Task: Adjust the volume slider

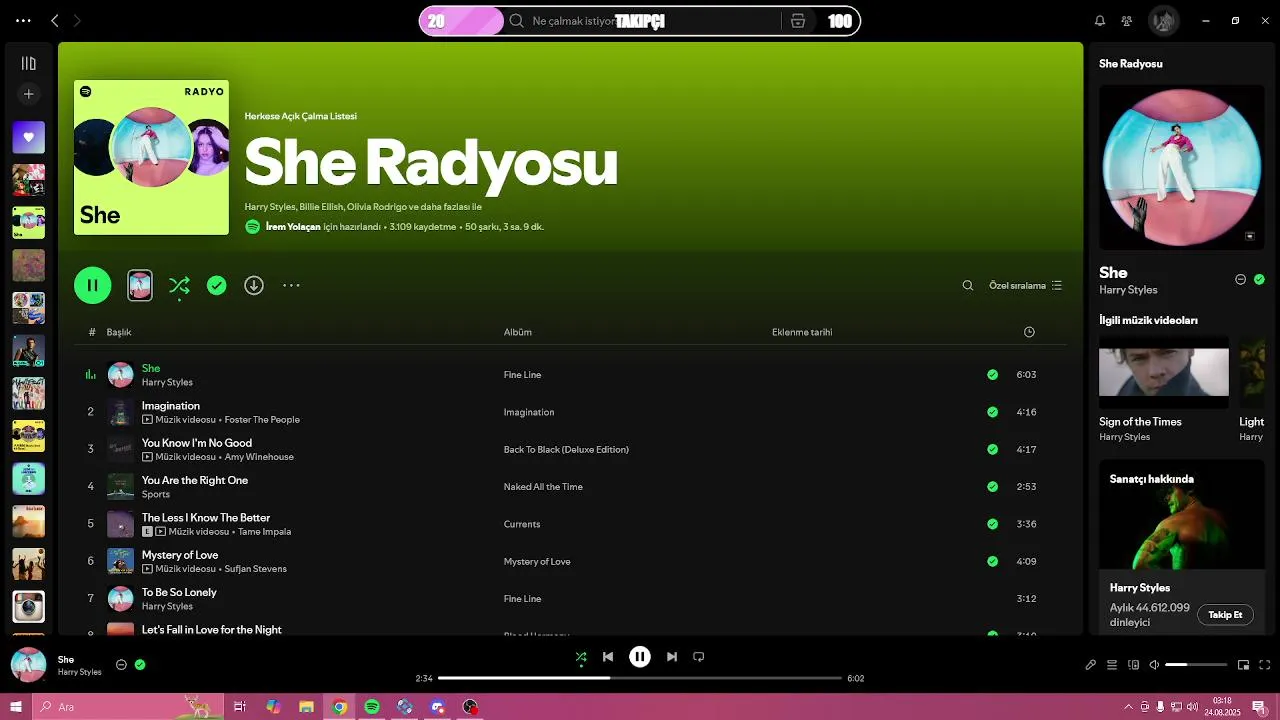Action: pos(1196,665)
